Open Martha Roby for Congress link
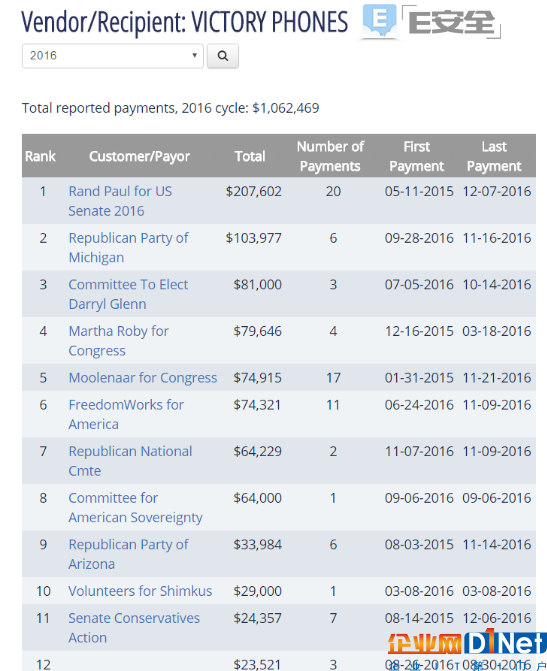547x671 pixels. (x=119, y=341)
